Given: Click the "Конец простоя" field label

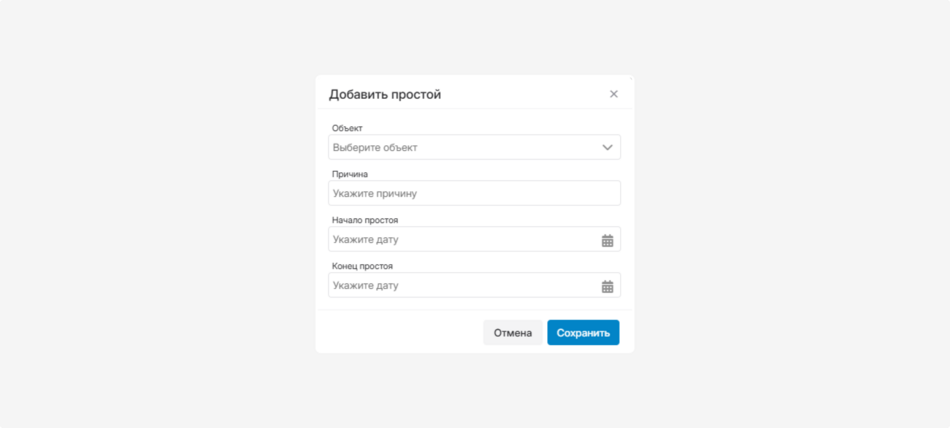Looking at the screenshot, I should tap(362, 266).
